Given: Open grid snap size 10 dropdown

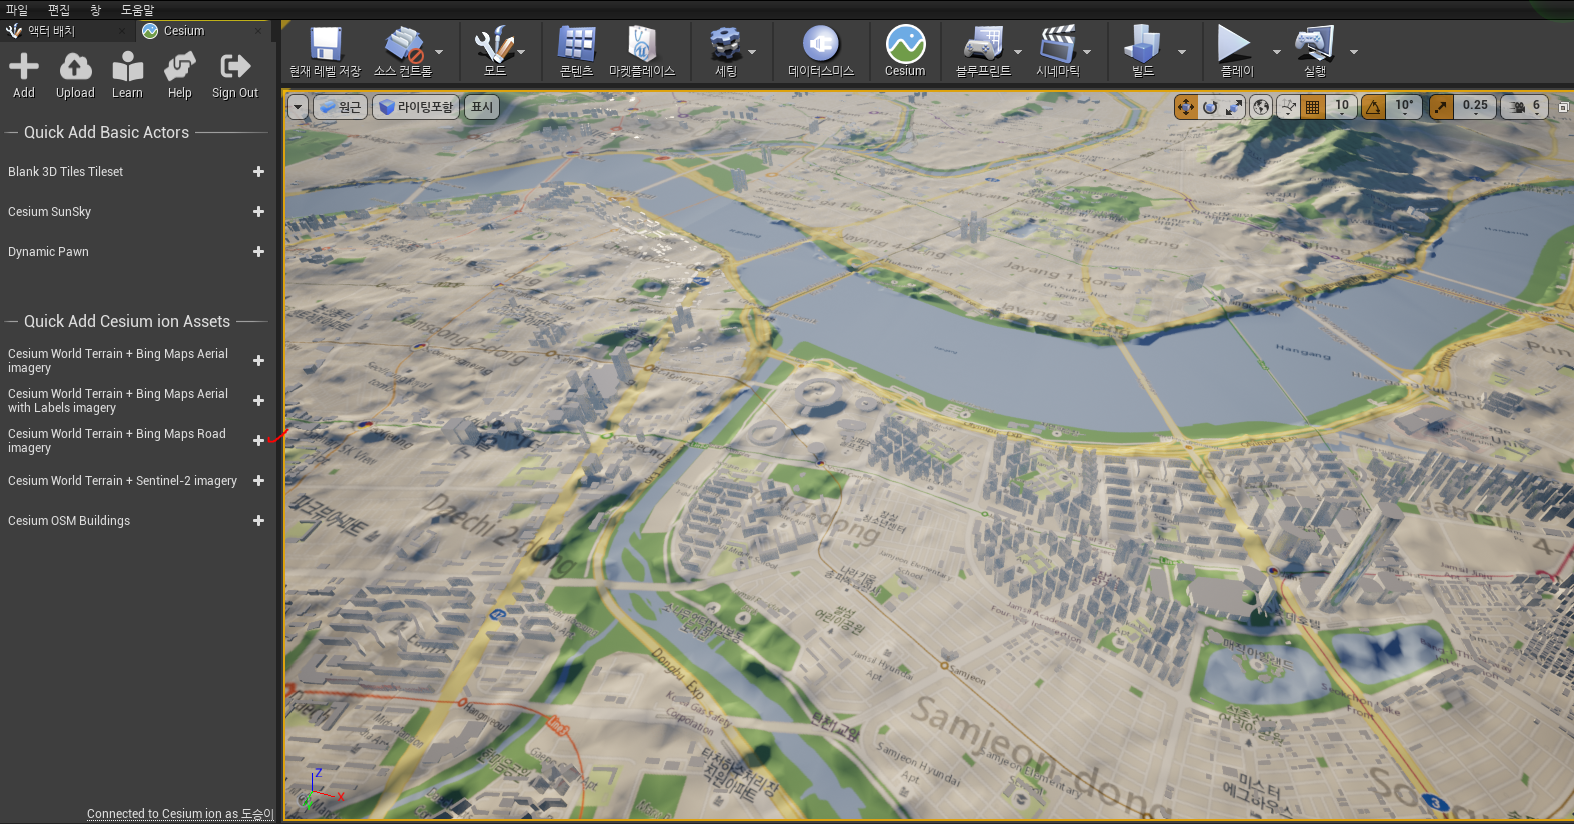Looking at the screenshot, I should (x=1342, y=107).
